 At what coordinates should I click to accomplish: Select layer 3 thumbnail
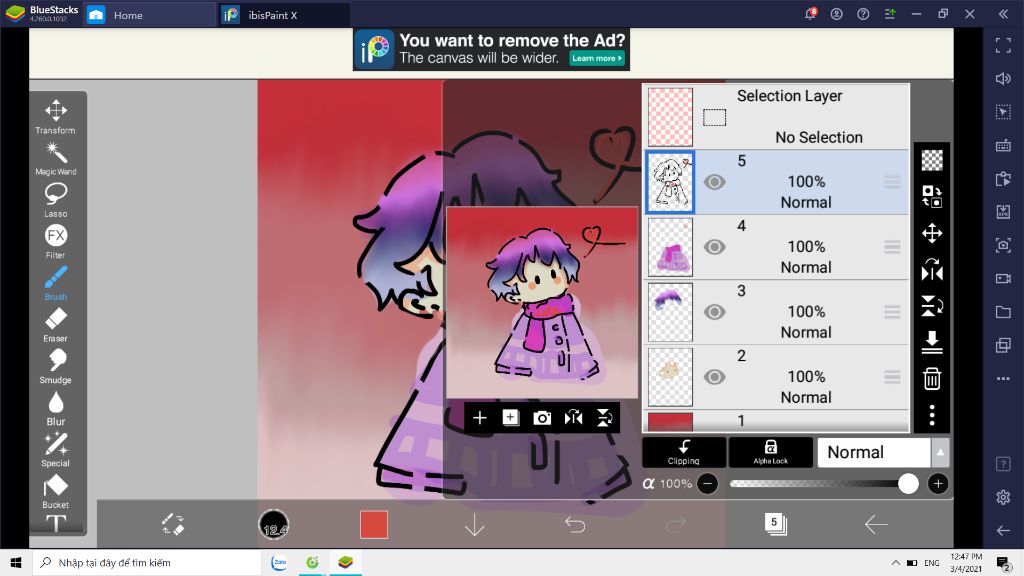click(x=670, y=312)
